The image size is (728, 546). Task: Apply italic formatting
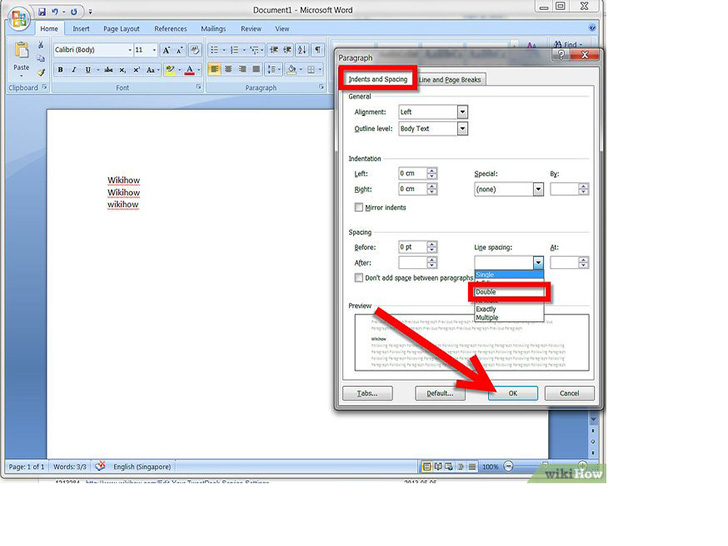[74, 70]
